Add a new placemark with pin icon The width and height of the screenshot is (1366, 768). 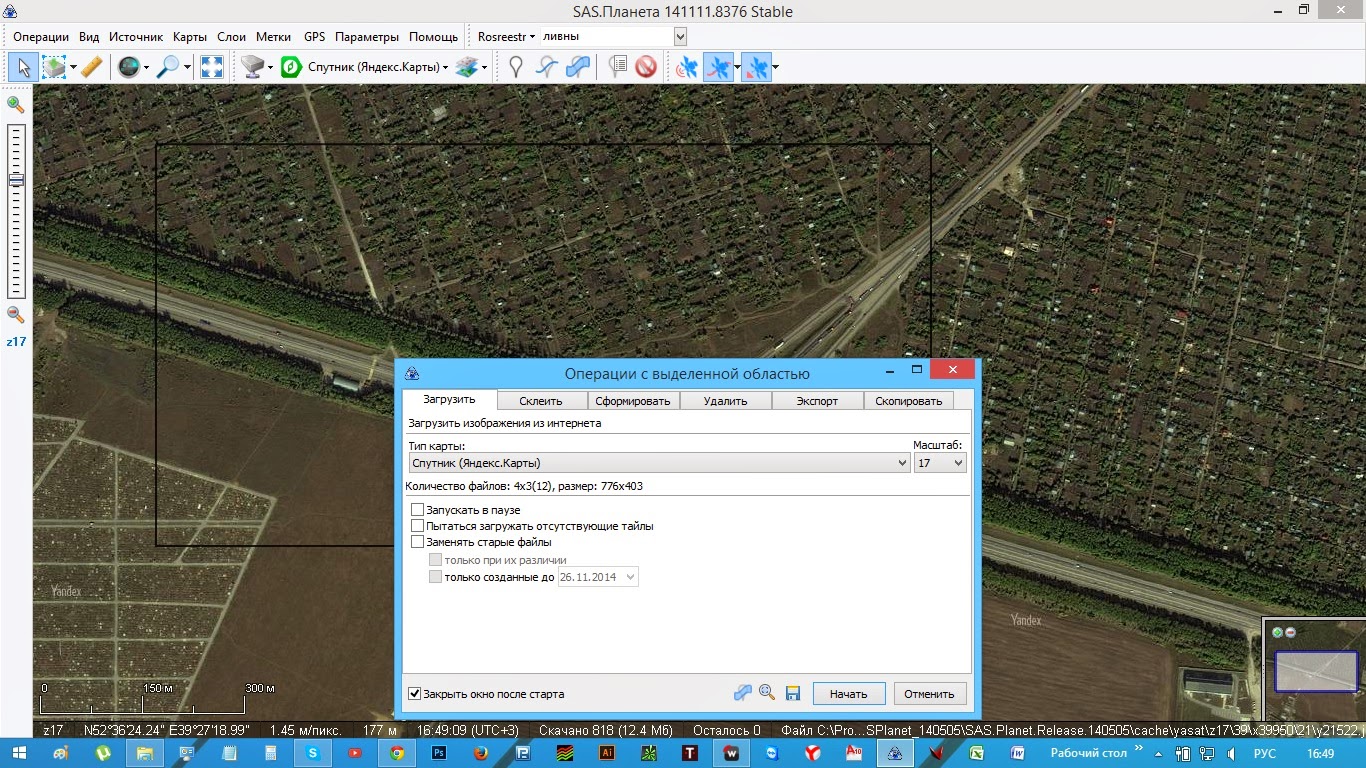516,67
